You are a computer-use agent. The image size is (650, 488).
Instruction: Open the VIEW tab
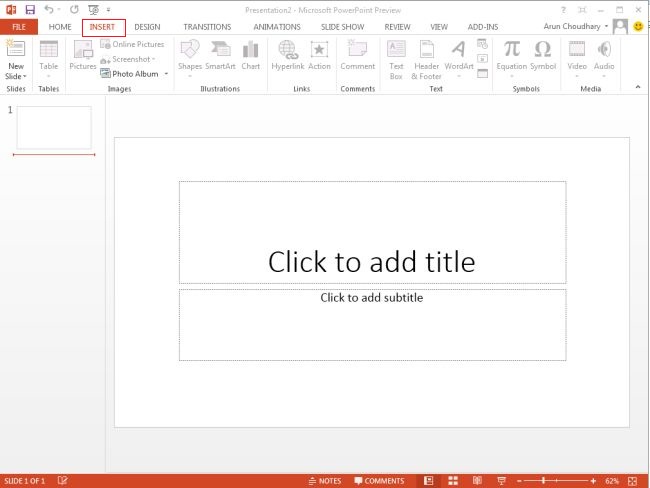(439, 27)
